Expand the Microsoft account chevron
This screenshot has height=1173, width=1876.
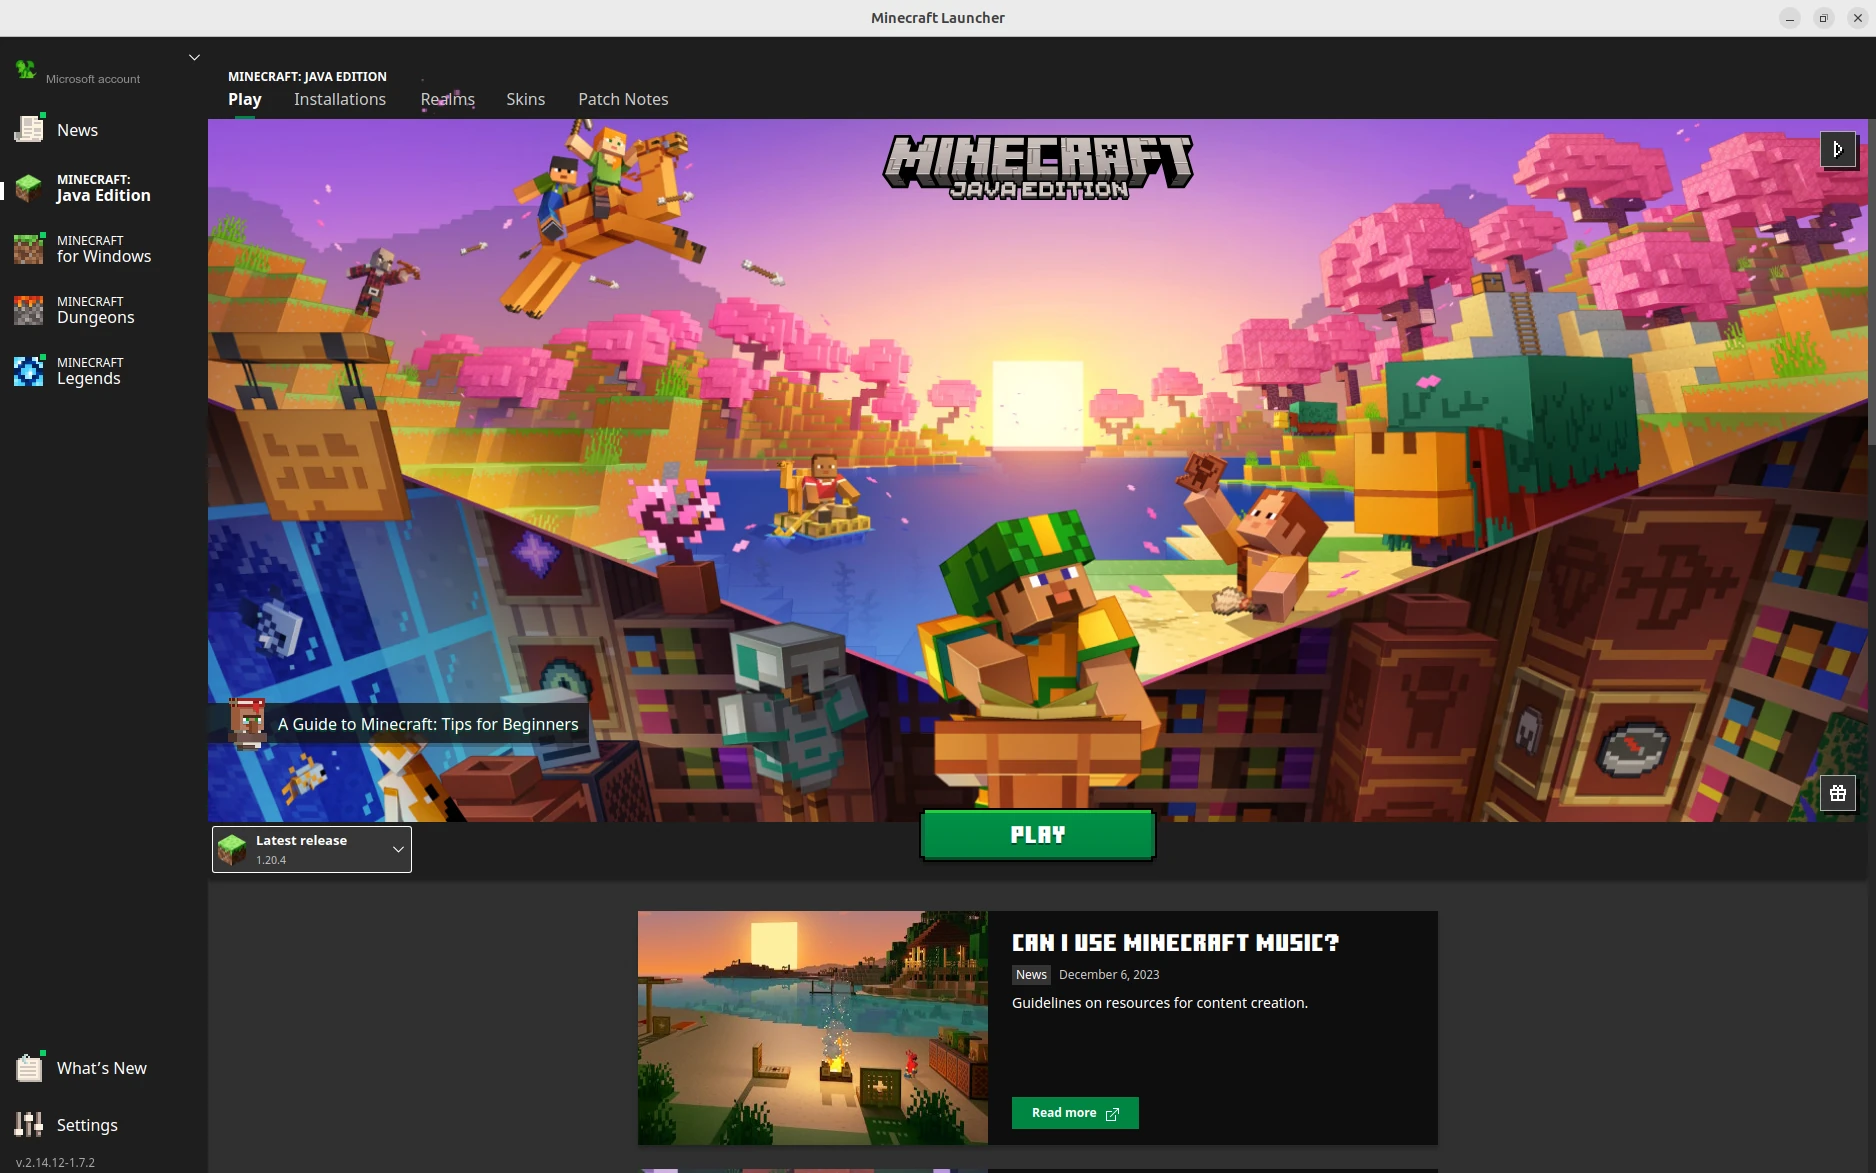point(194,58)
